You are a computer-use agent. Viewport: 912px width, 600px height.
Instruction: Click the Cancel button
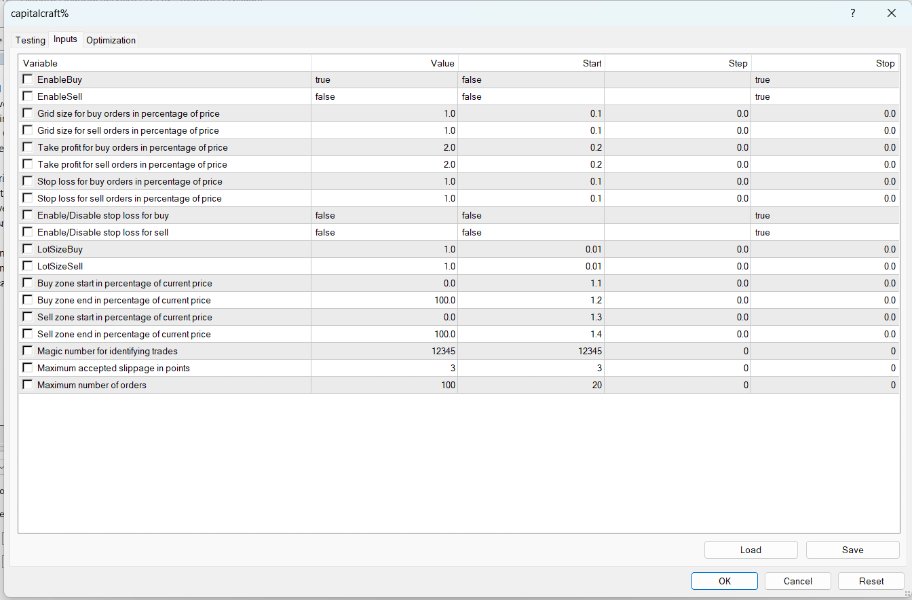tap(797, 581)
